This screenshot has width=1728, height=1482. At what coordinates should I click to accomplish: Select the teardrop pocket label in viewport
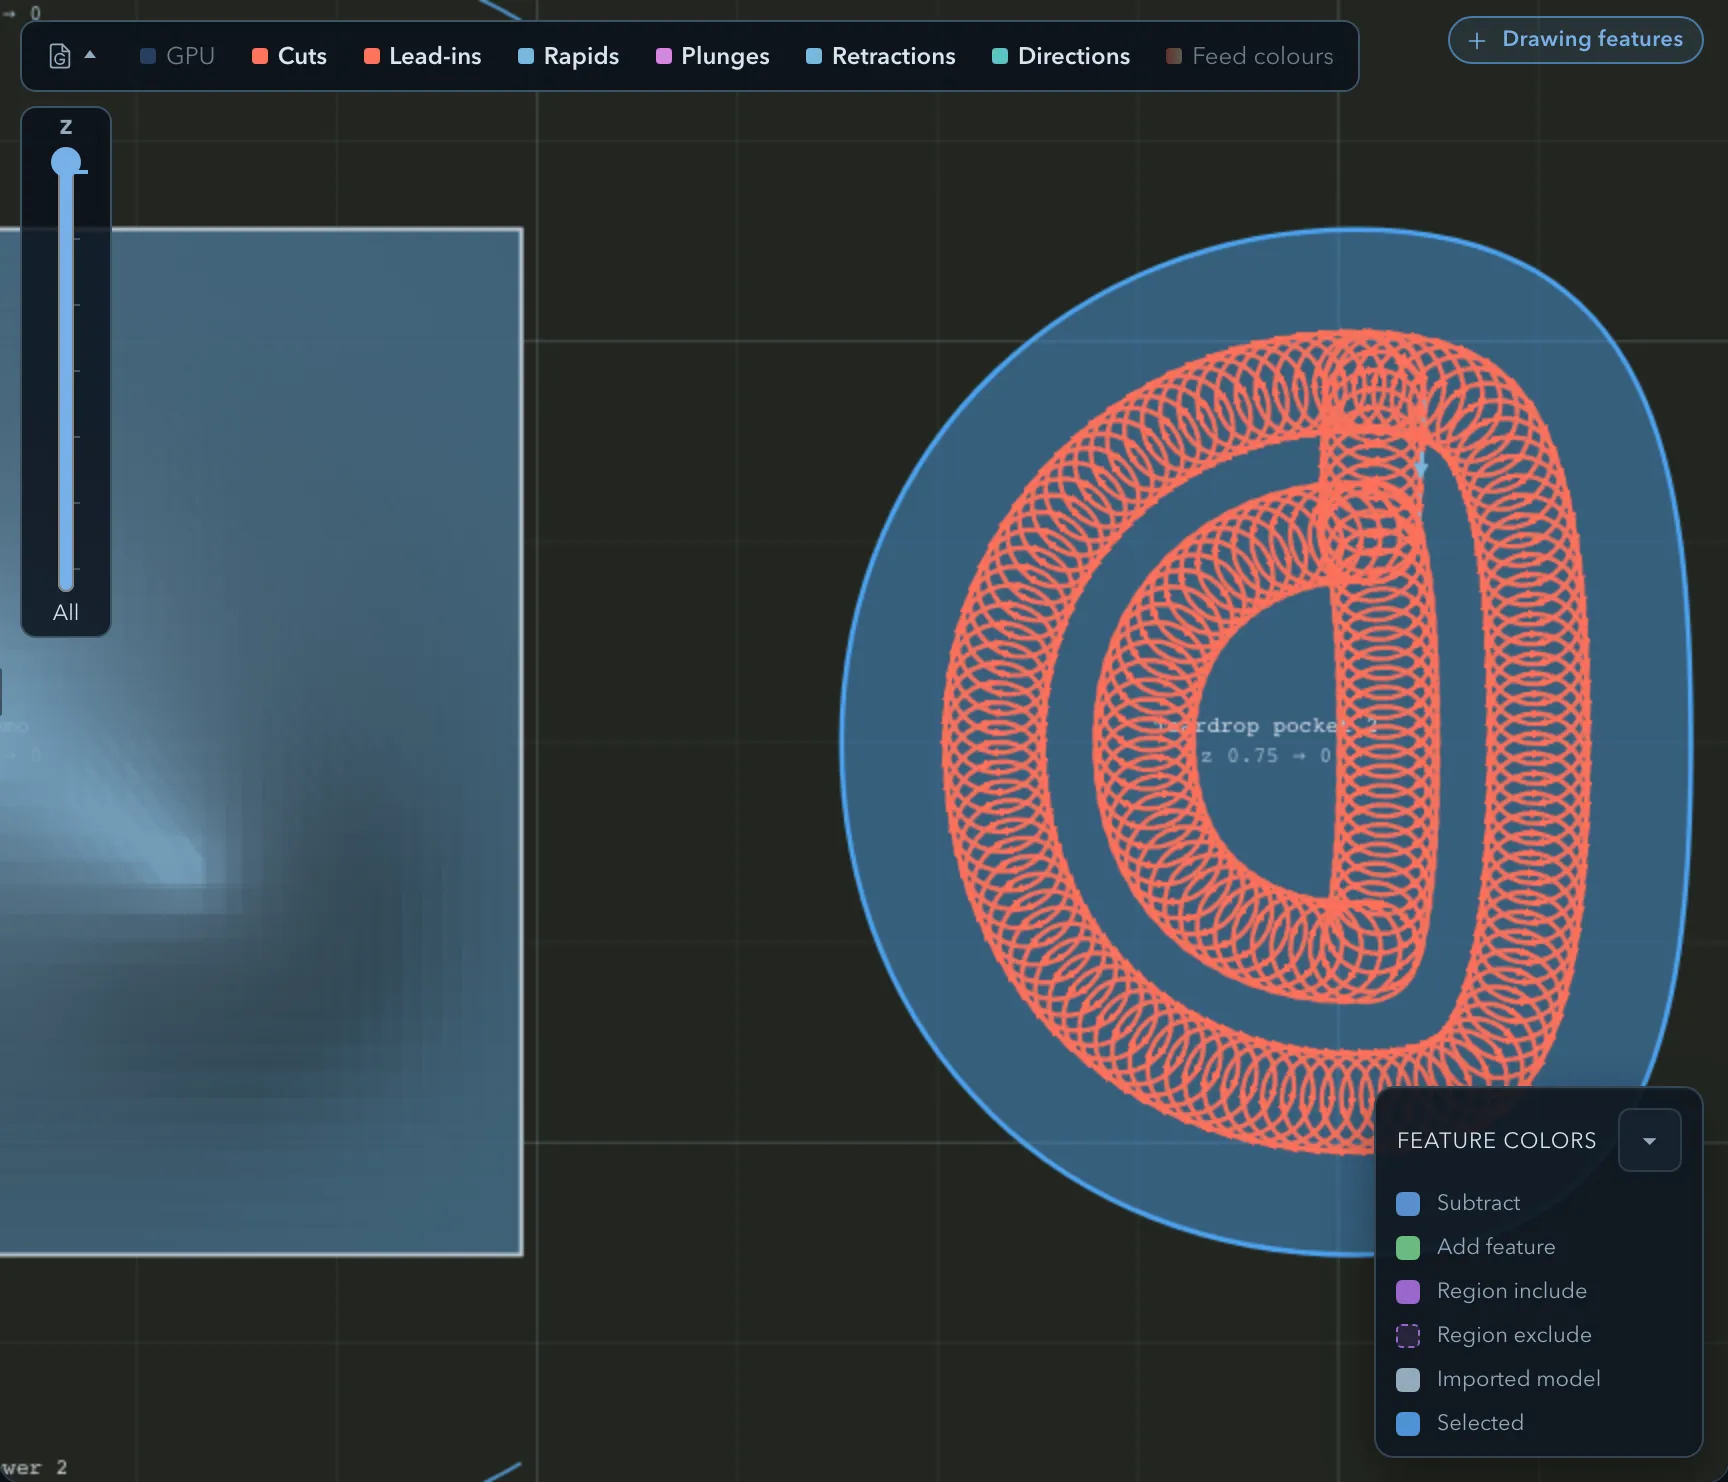point(1268,725)
